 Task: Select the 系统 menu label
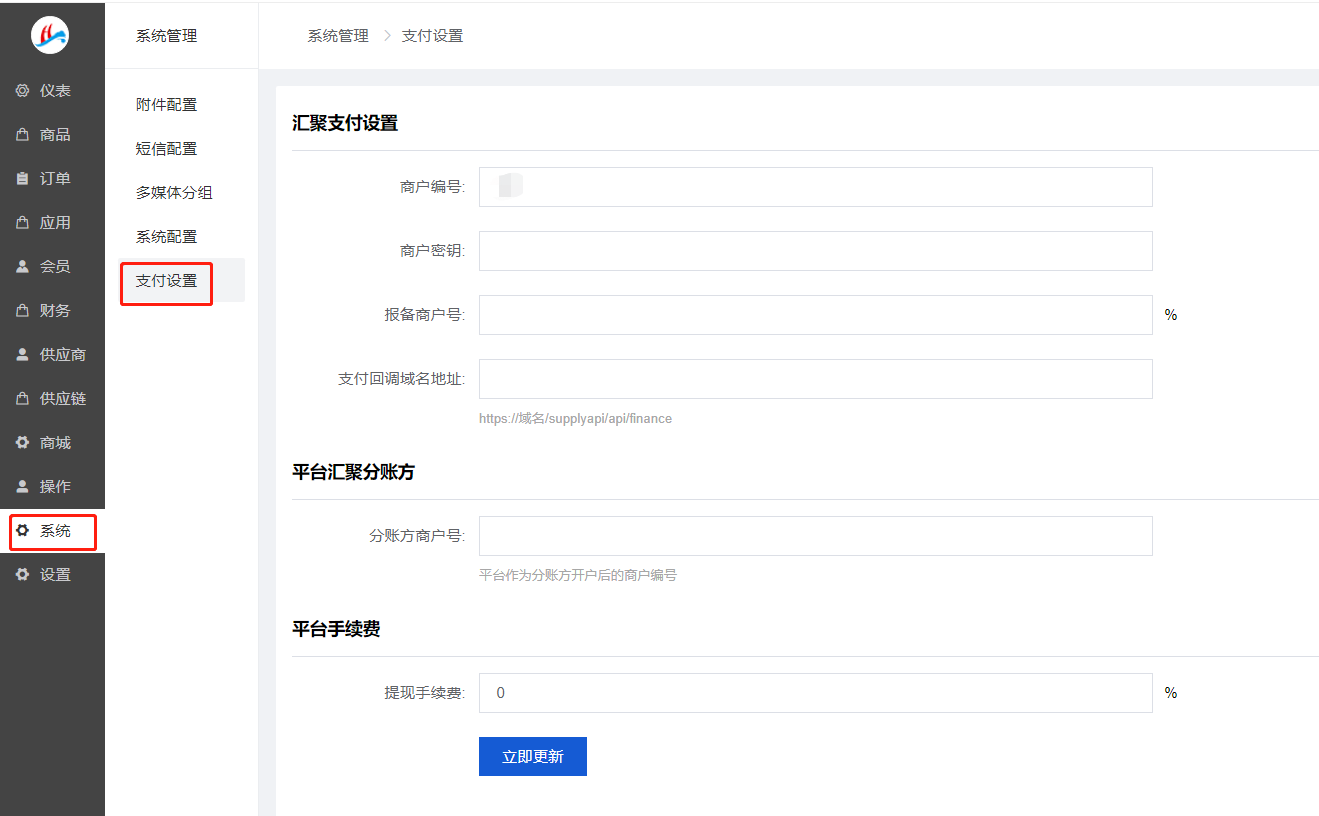pos(55,531)
